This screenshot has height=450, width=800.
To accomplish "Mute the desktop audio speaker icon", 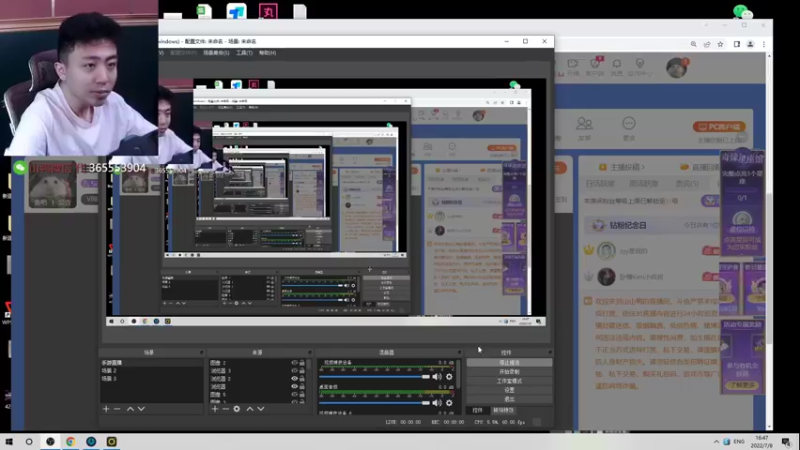I will coord(437,403).
